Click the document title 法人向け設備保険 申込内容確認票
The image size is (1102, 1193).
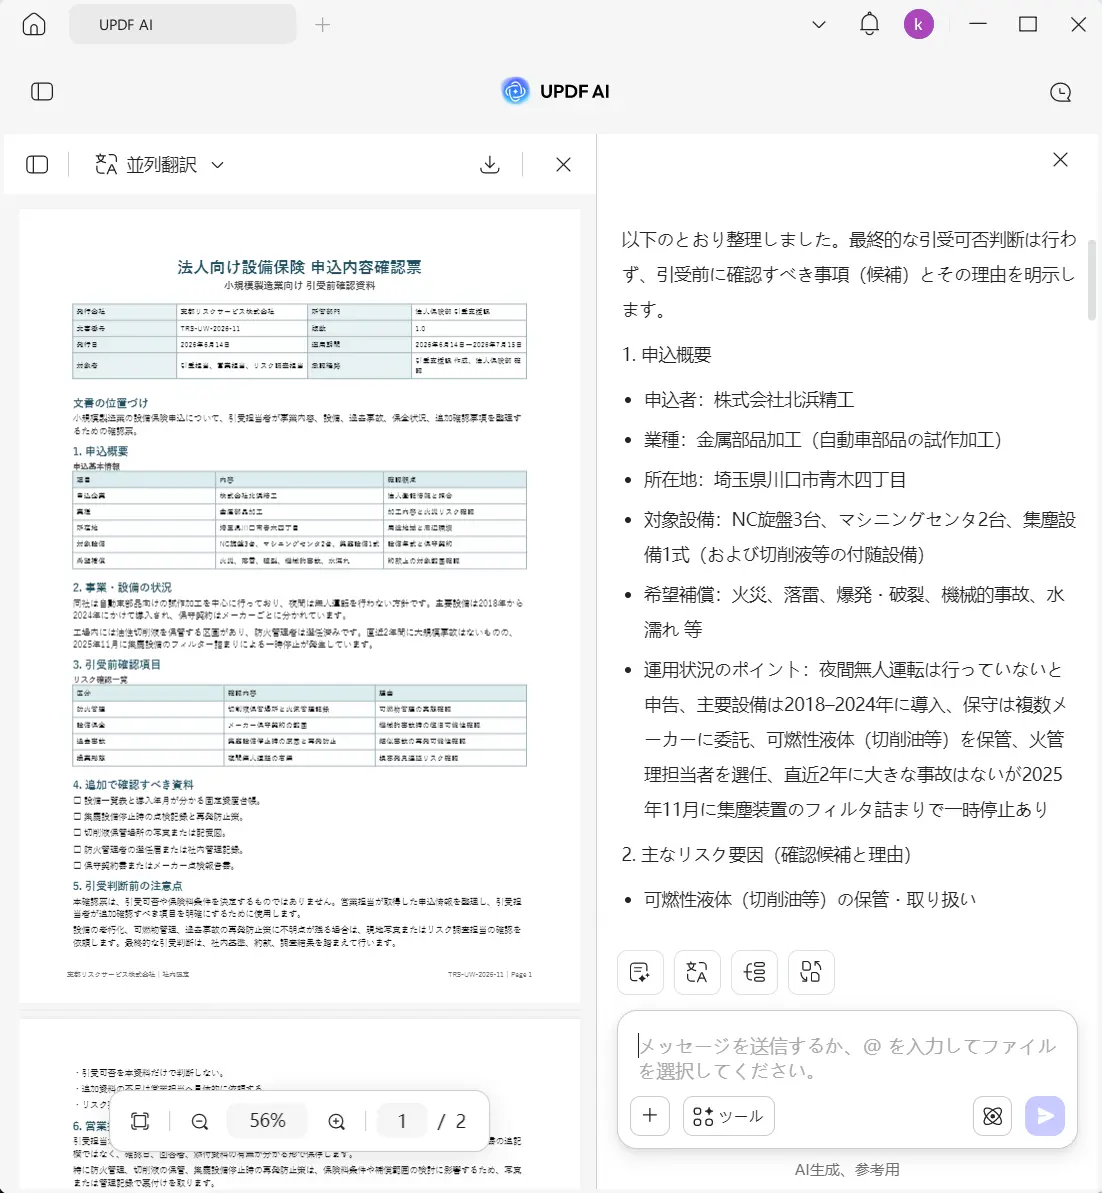click(x=299, y=267)
